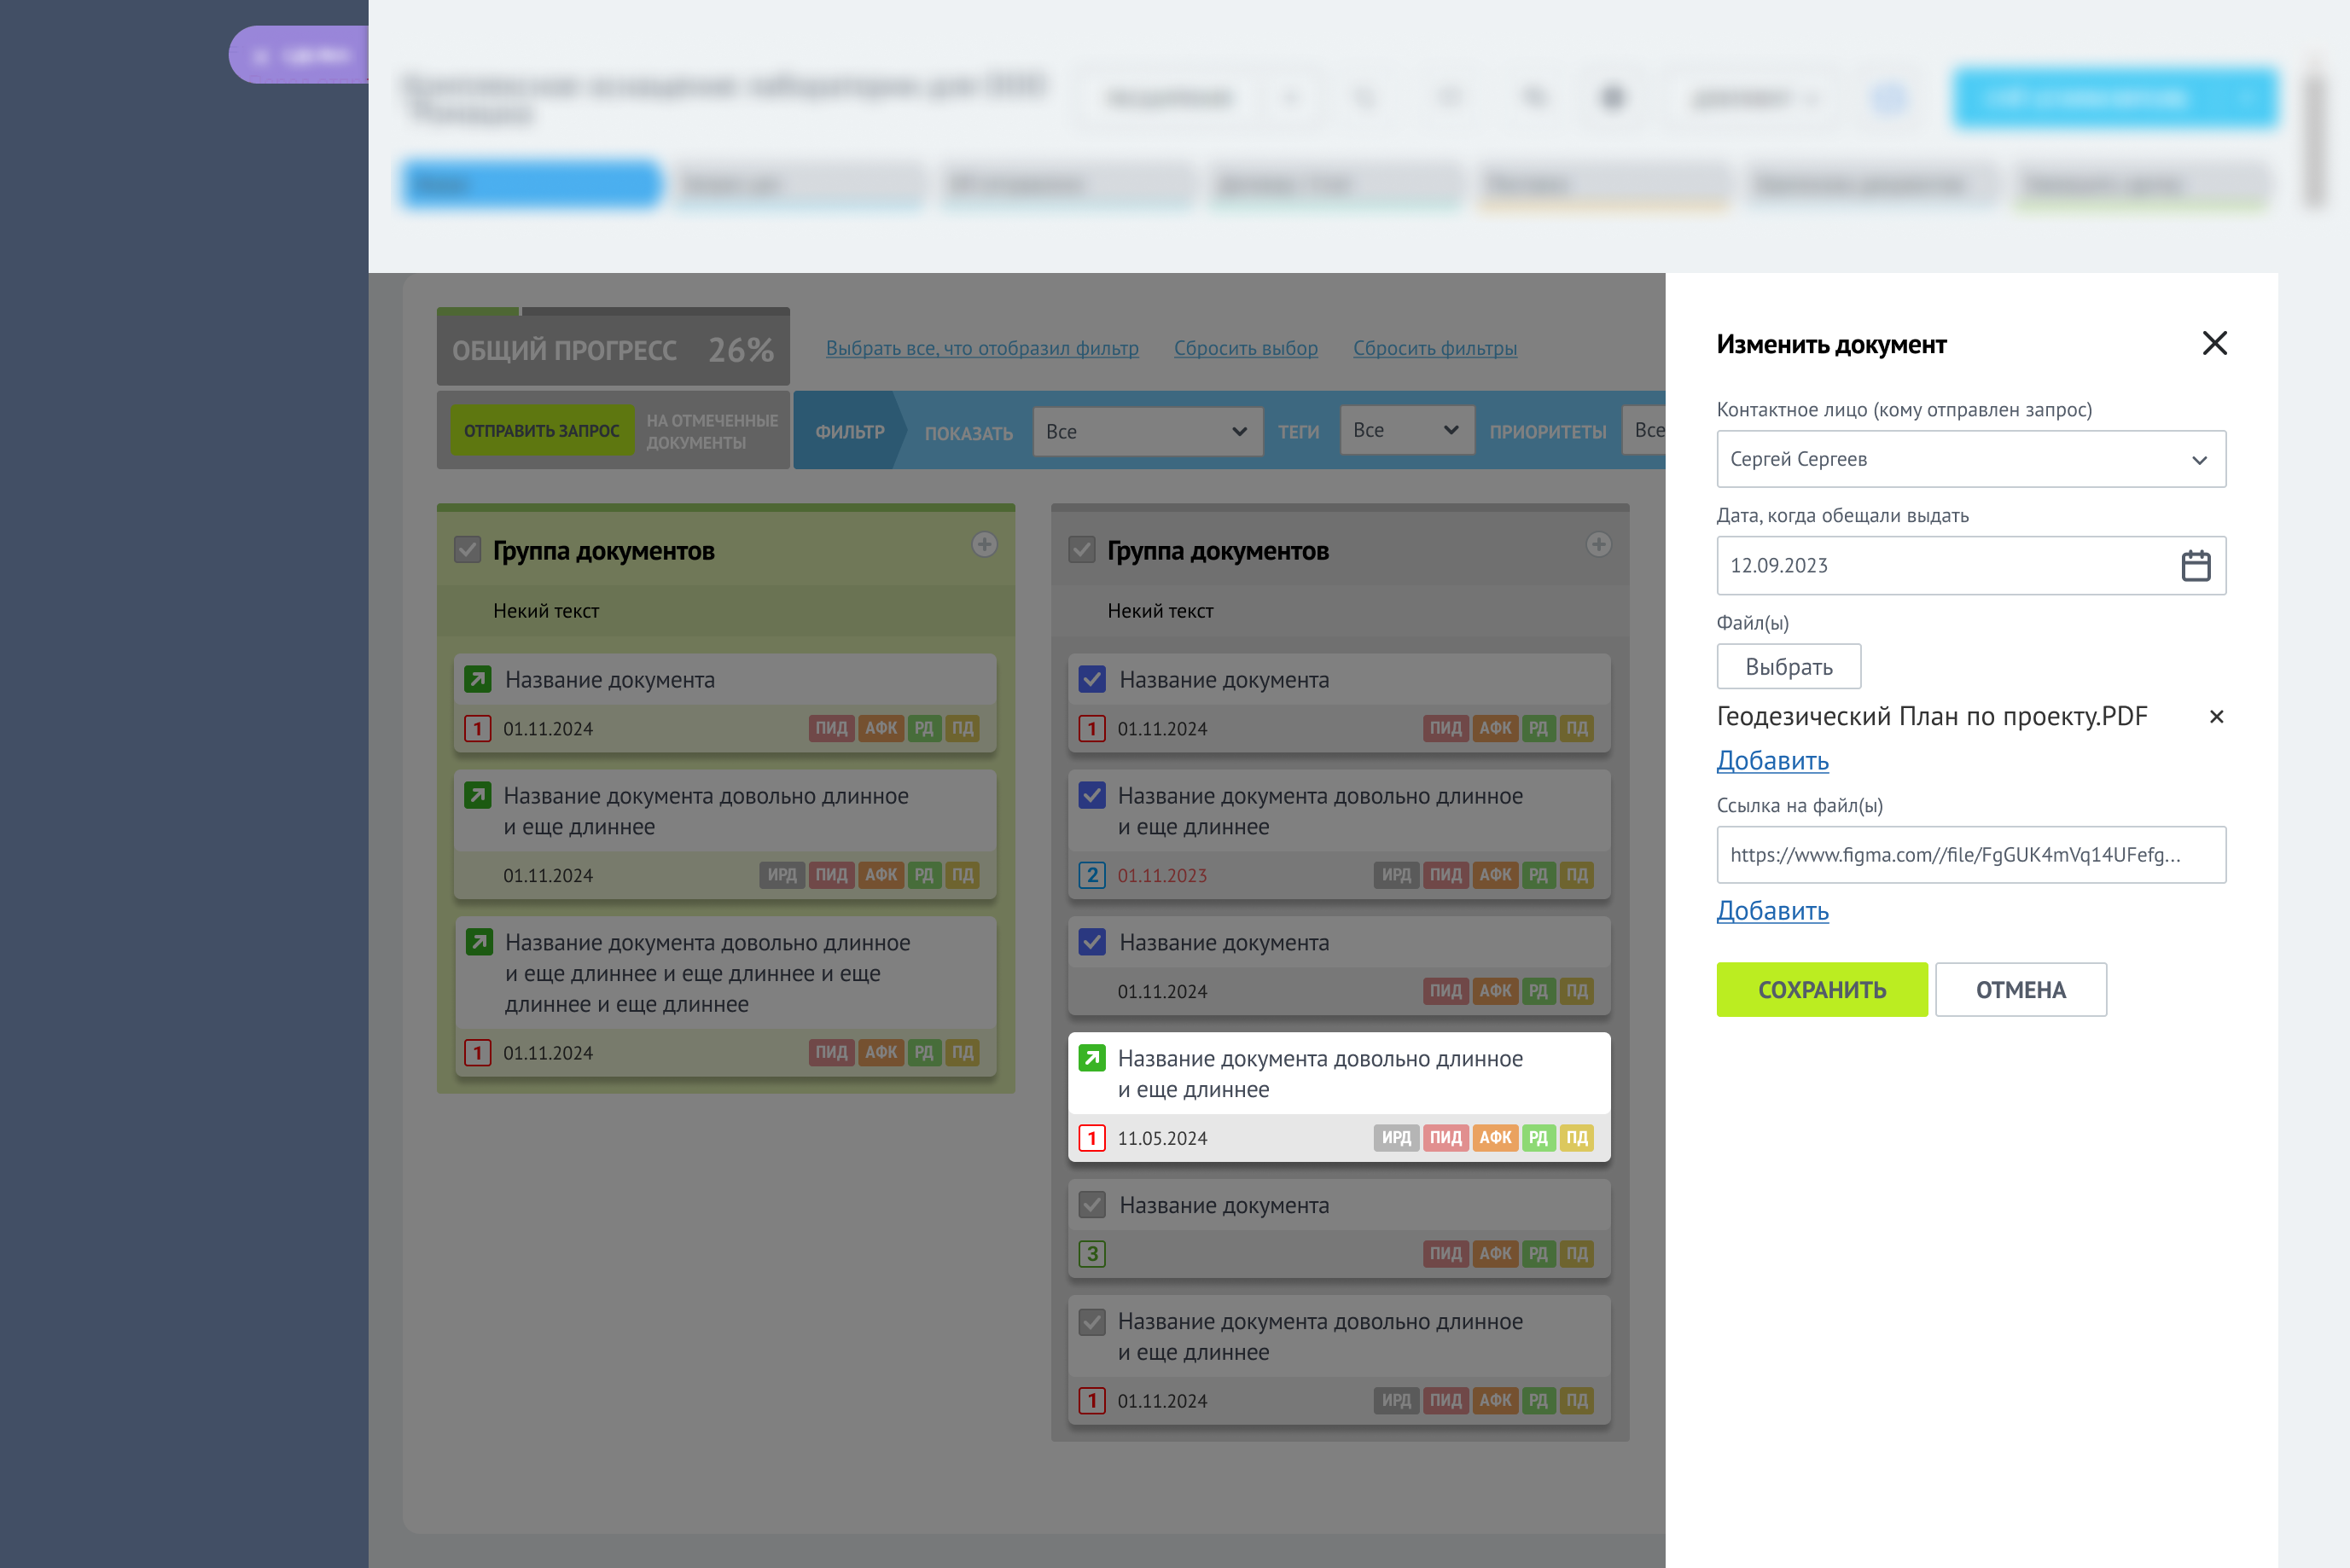Click plus icon on green document group
2350x1568 pixels.
pyautogui.click(x=984, y=545)
